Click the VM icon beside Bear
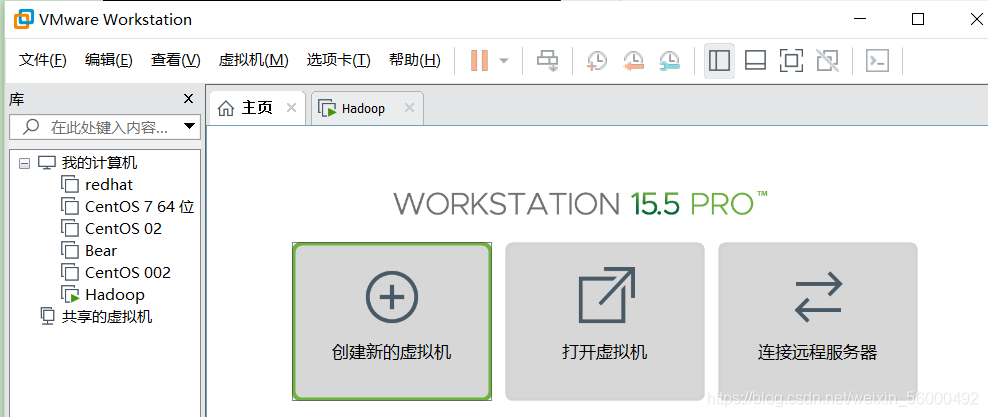Image resolution: width=988 pixels, height=417 pixels. tap(69, 251)
